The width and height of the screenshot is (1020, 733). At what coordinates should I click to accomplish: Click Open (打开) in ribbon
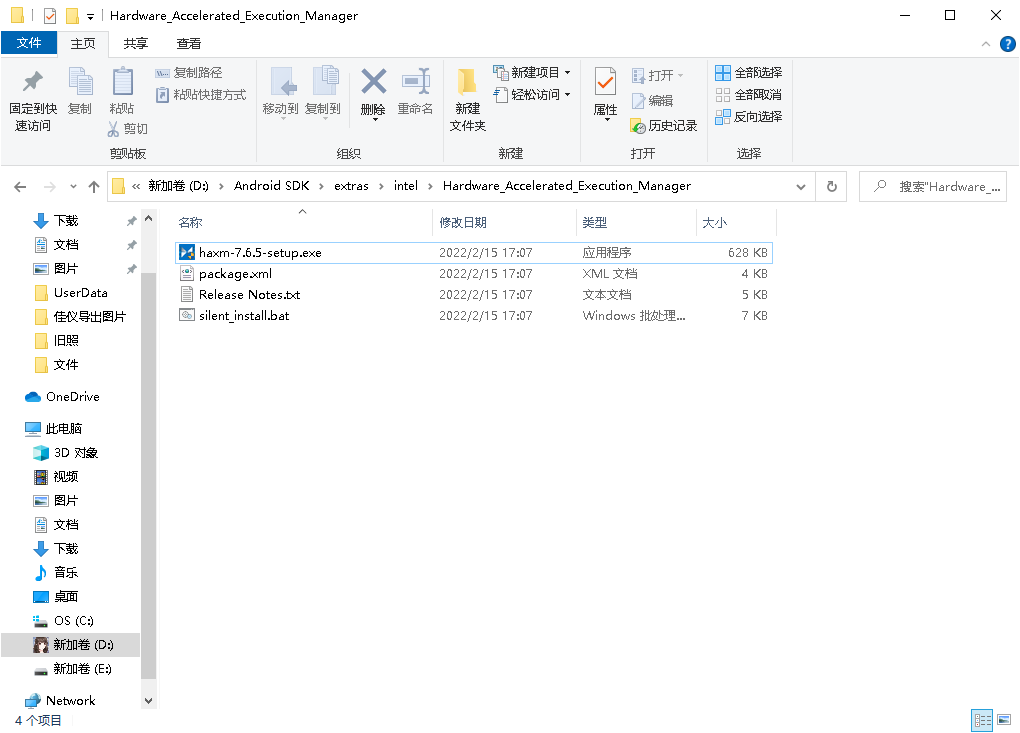(x=657, y=75)
